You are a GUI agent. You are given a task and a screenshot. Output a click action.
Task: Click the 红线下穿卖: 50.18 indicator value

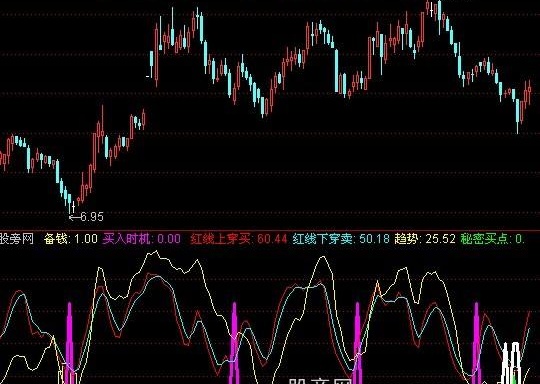tap(341, 239)
